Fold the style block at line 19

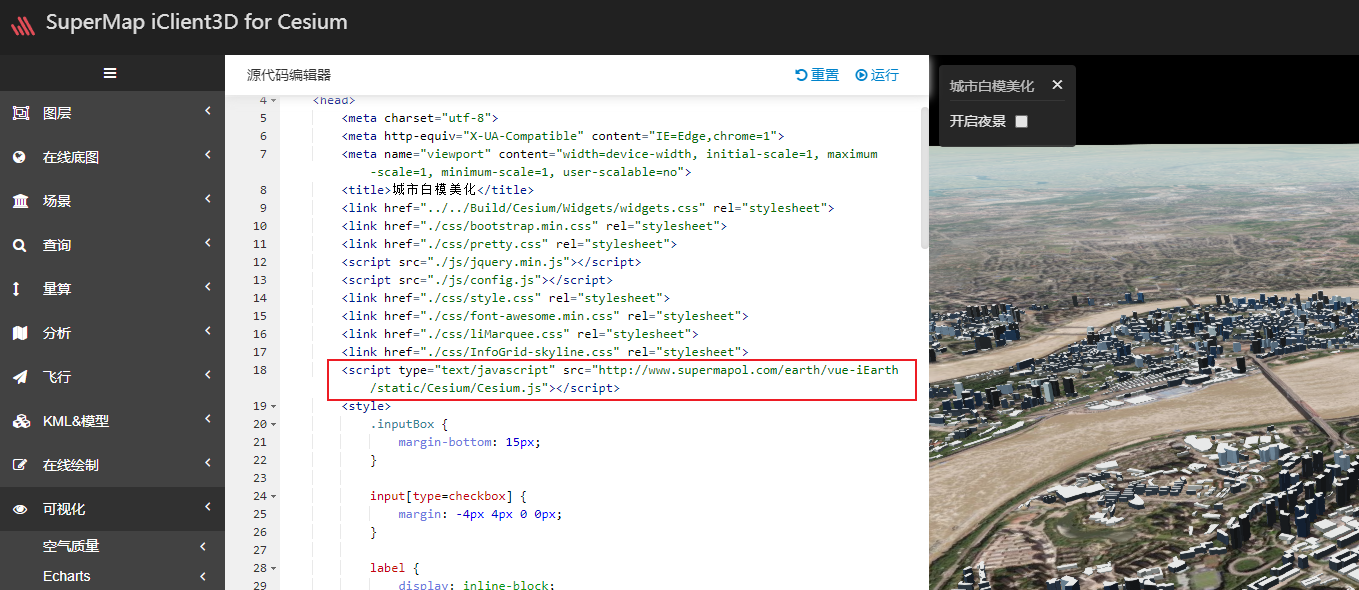click(x=273, y=406)
